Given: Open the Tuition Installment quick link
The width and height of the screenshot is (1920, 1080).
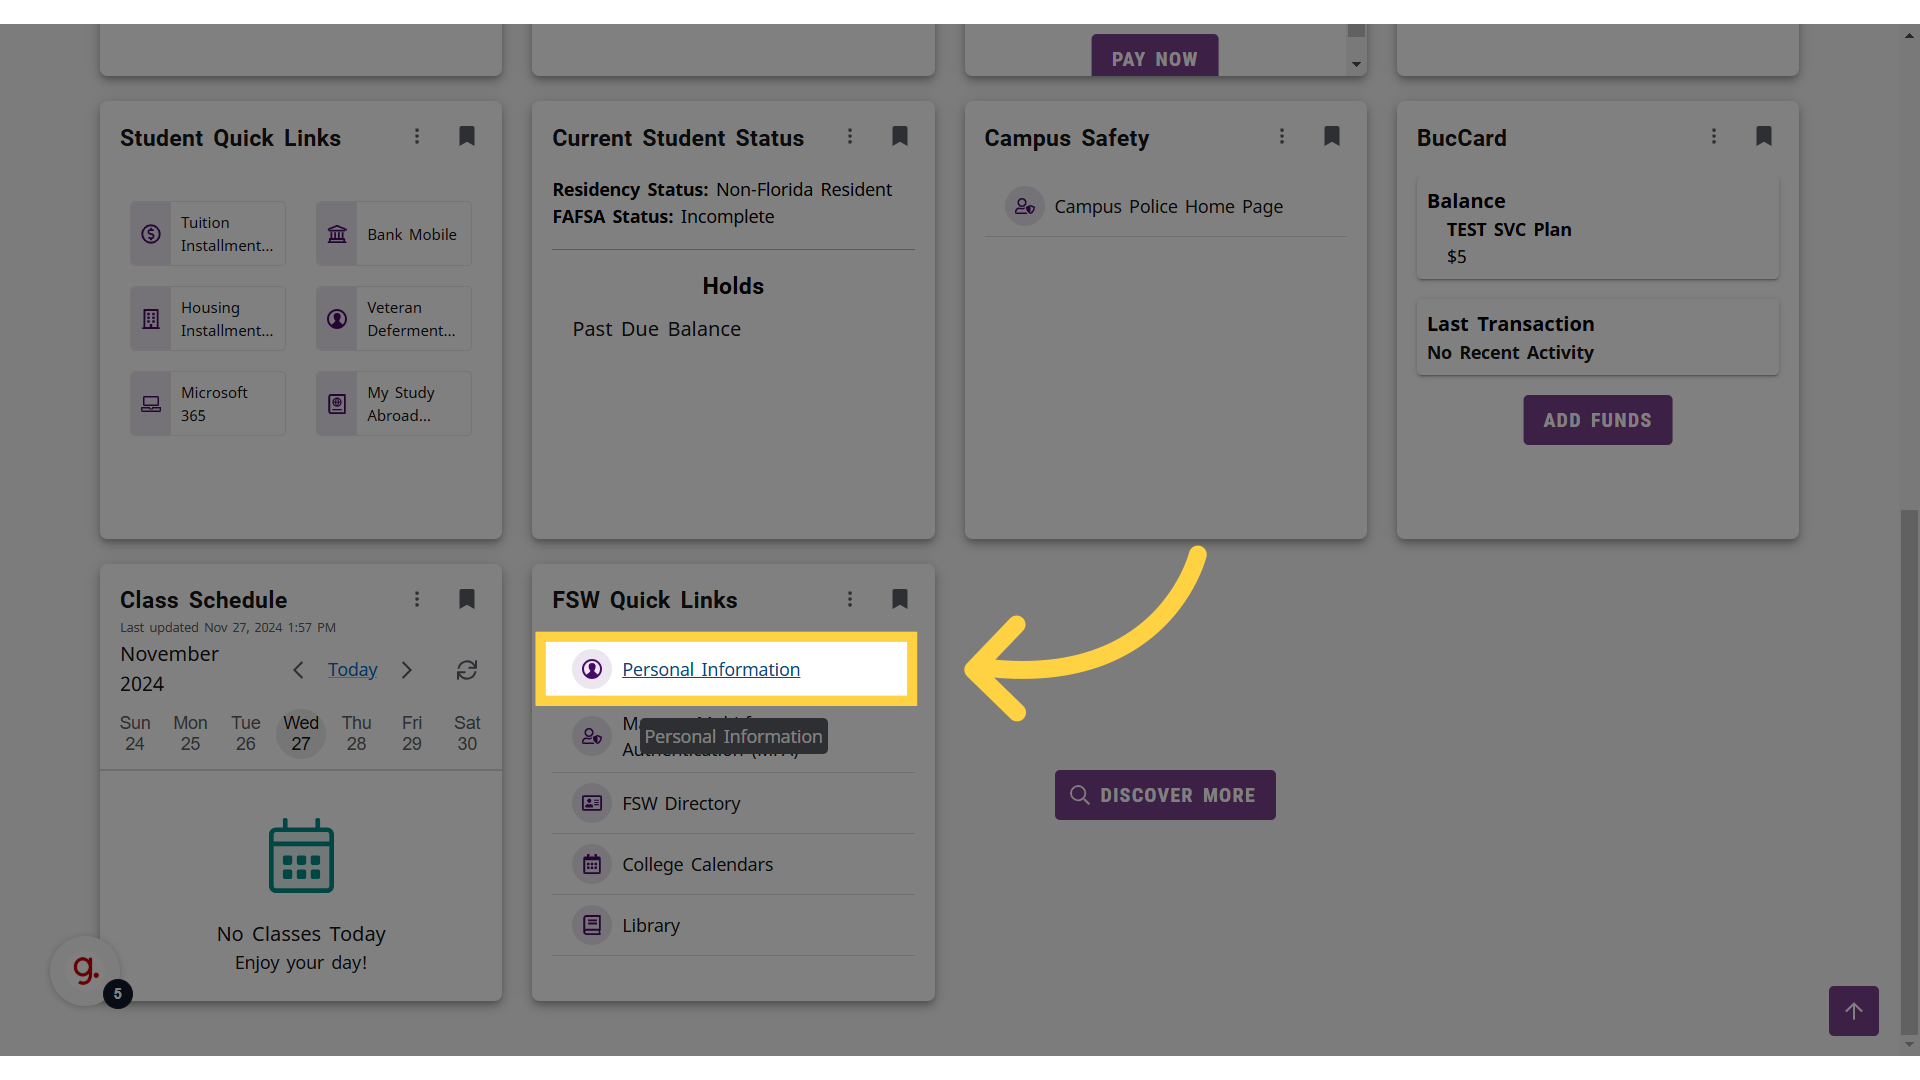Looking at the screenshot, I should [x=208, y=234].
